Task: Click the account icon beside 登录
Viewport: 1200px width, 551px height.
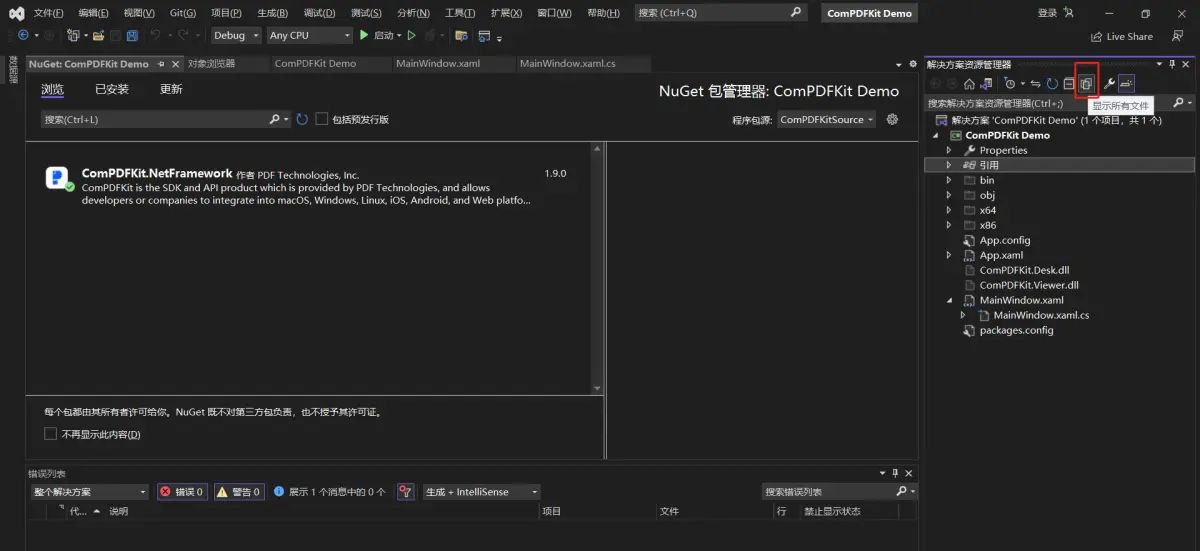Action: click(x=1069, y=13)
